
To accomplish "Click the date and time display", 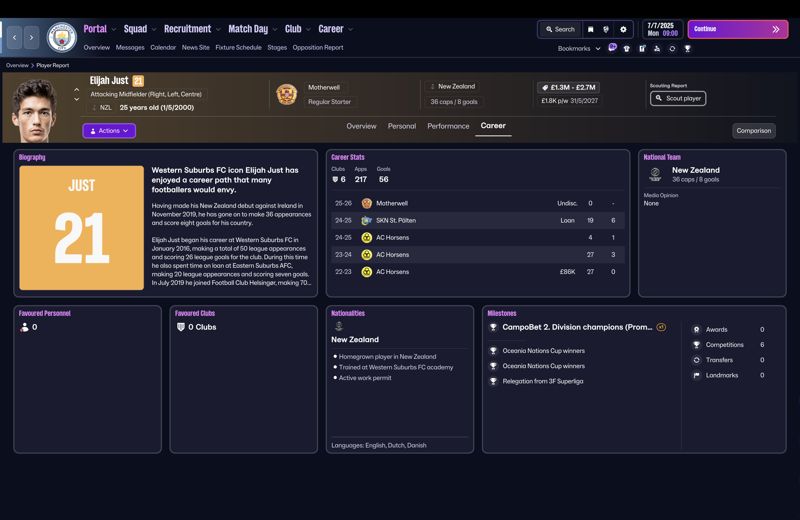I will coord(662,29).
